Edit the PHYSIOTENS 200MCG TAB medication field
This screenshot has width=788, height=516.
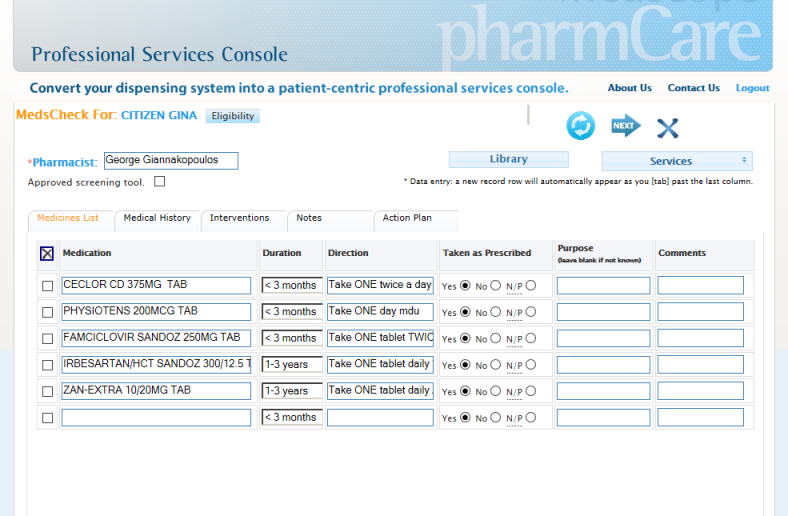point(156,312)
